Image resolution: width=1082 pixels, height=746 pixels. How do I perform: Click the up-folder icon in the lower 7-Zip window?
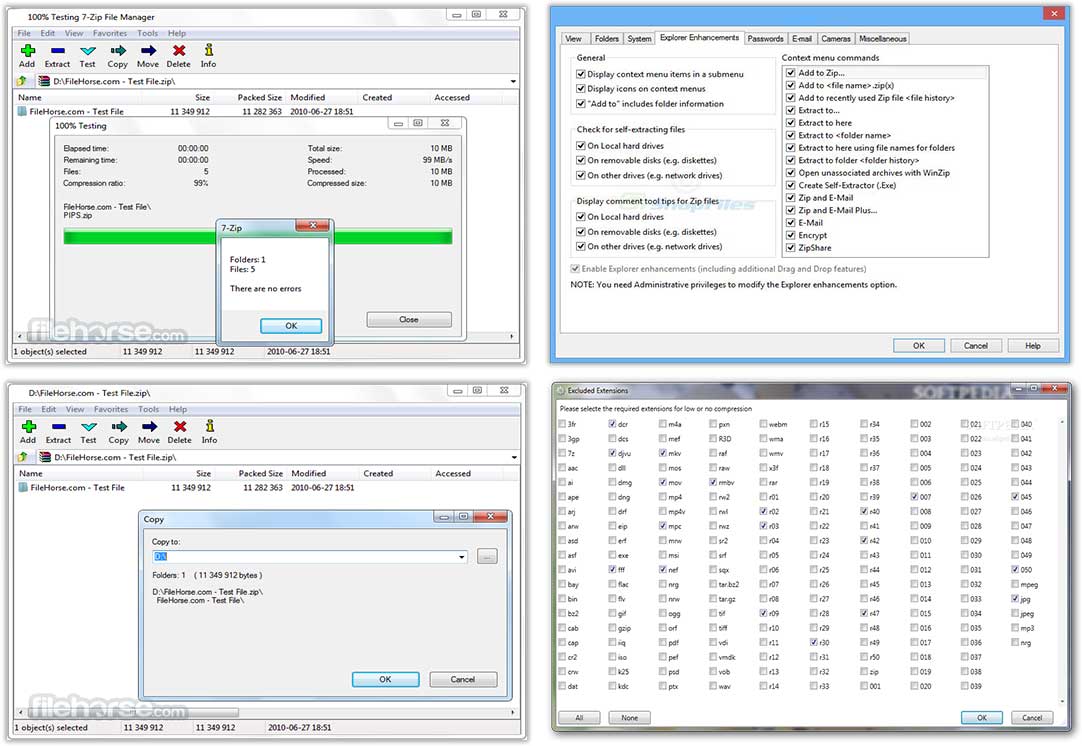22,457
